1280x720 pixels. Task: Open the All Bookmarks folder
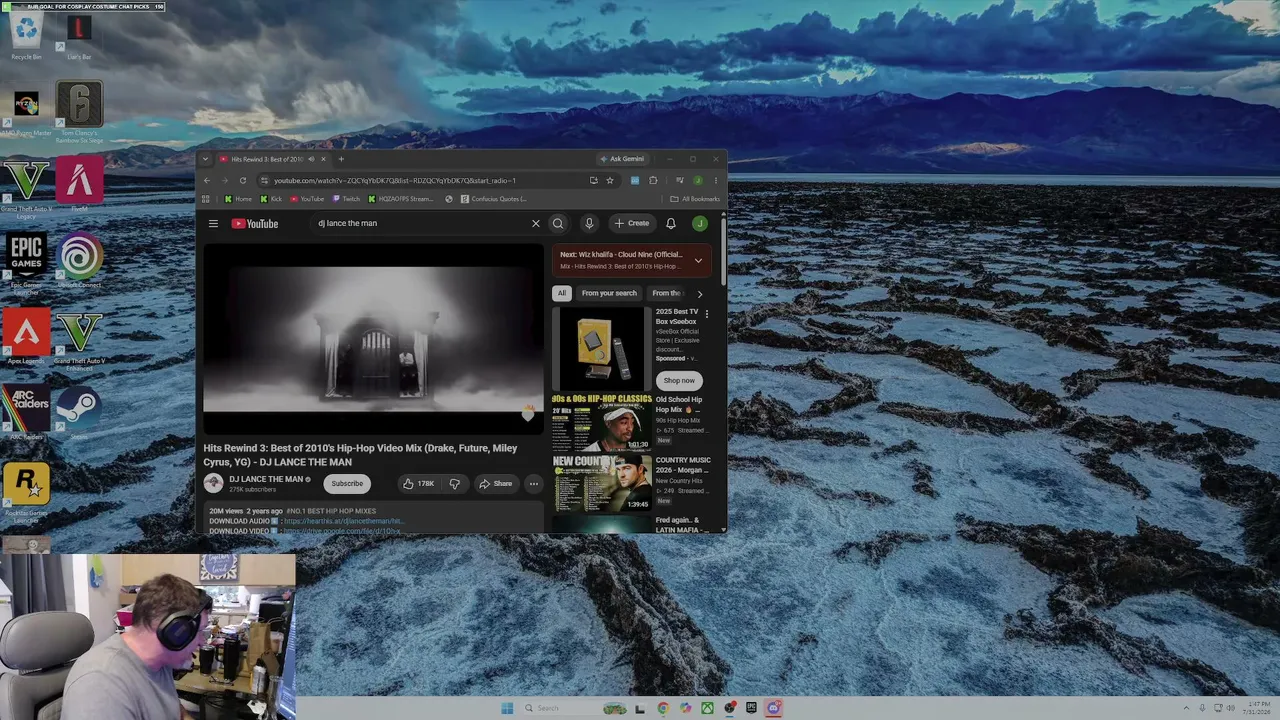pyautogui.click(x=695, y=199)
